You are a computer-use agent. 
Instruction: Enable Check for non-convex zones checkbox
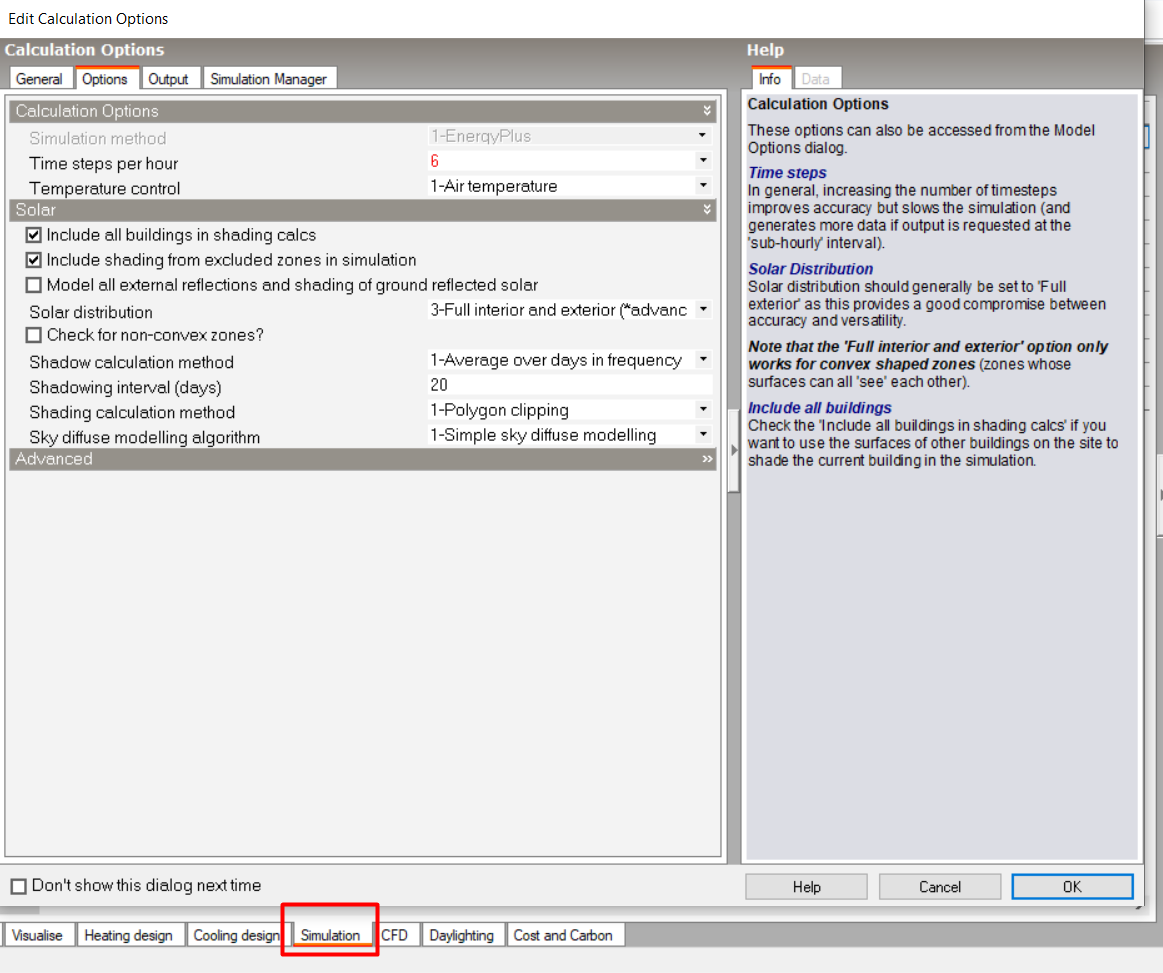click(33, 335)
